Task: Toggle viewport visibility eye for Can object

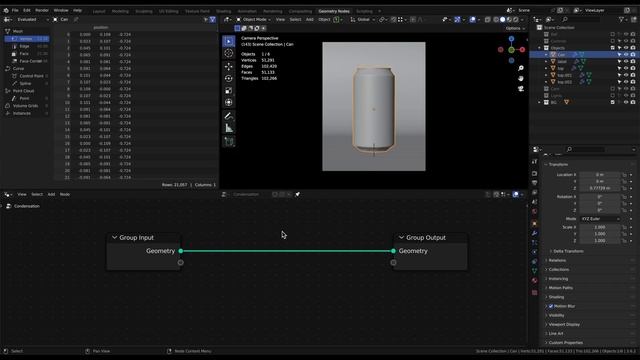Action: point(626,55)
